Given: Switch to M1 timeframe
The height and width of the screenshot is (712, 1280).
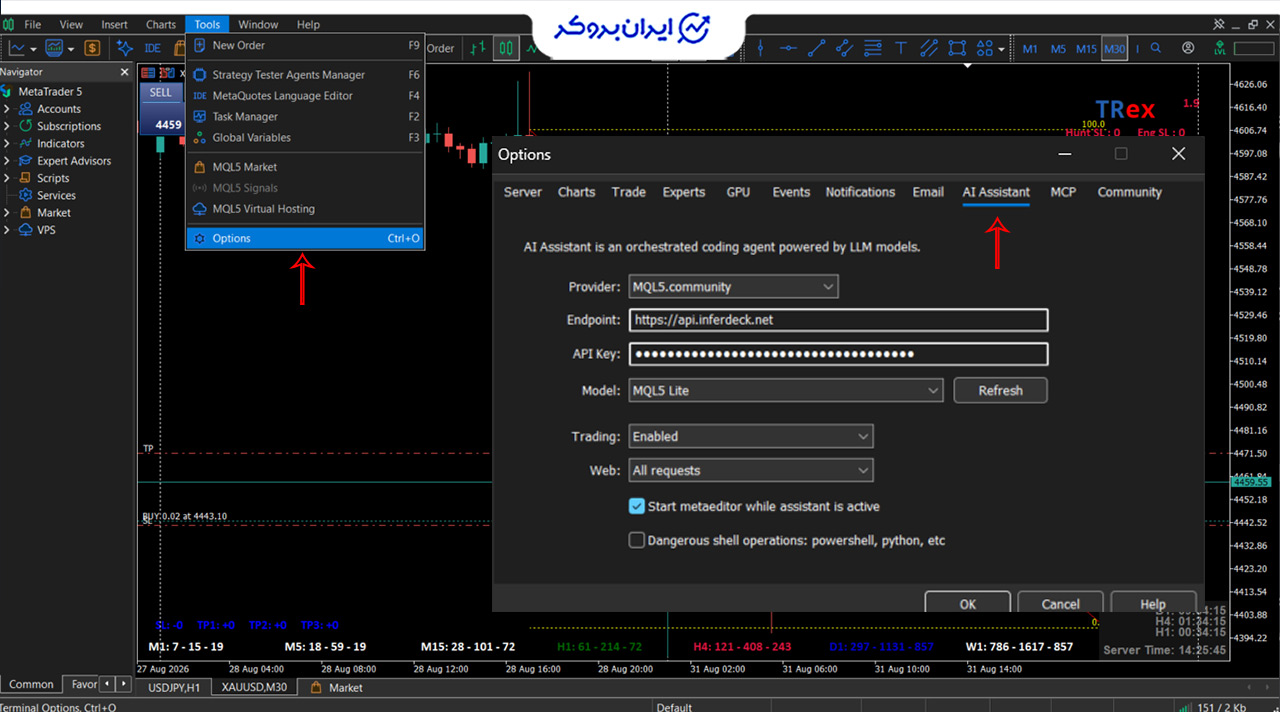Looking at the screenshot, I should (x=1030, y=48).
